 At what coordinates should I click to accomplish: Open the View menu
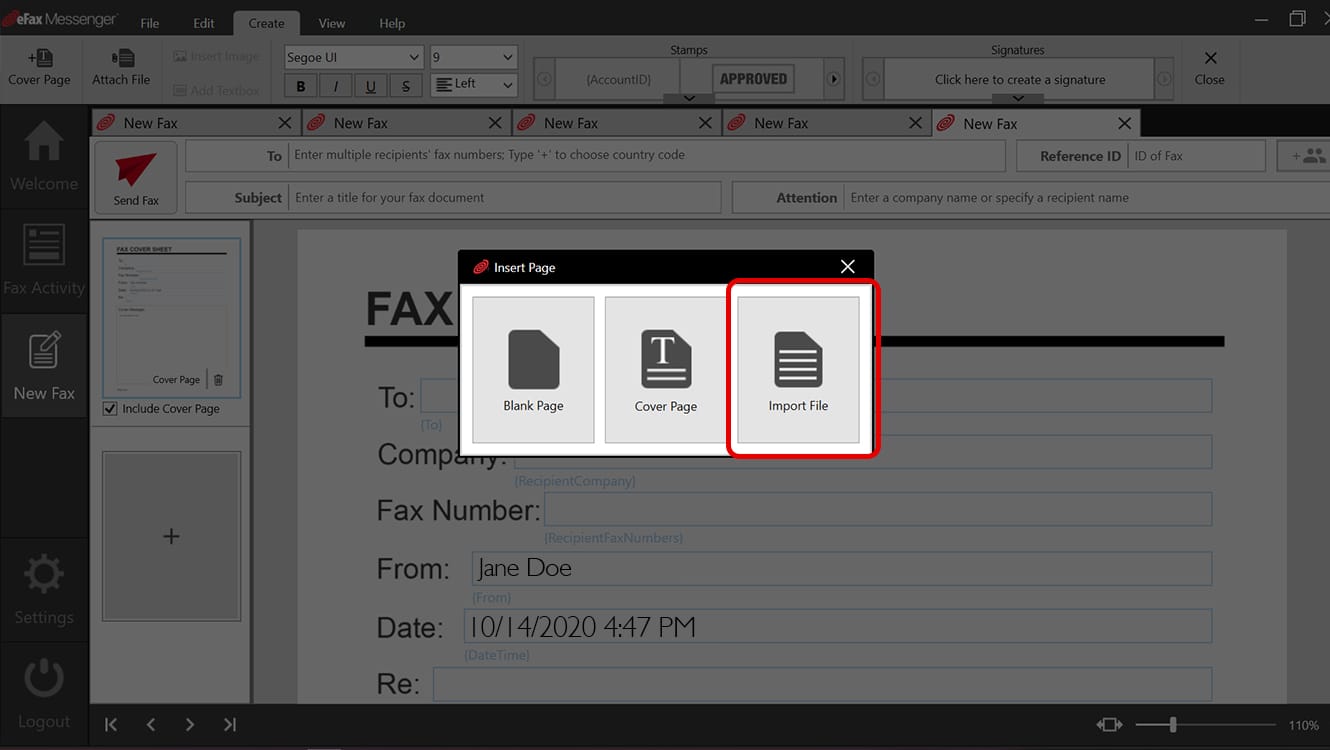(331, 22)
